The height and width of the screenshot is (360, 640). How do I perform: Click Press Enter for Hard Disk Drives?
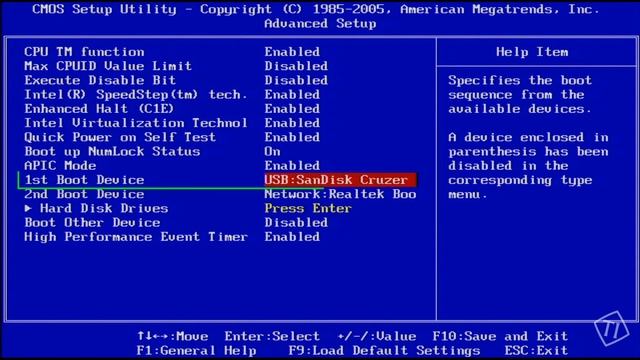[x=308, y=209]
